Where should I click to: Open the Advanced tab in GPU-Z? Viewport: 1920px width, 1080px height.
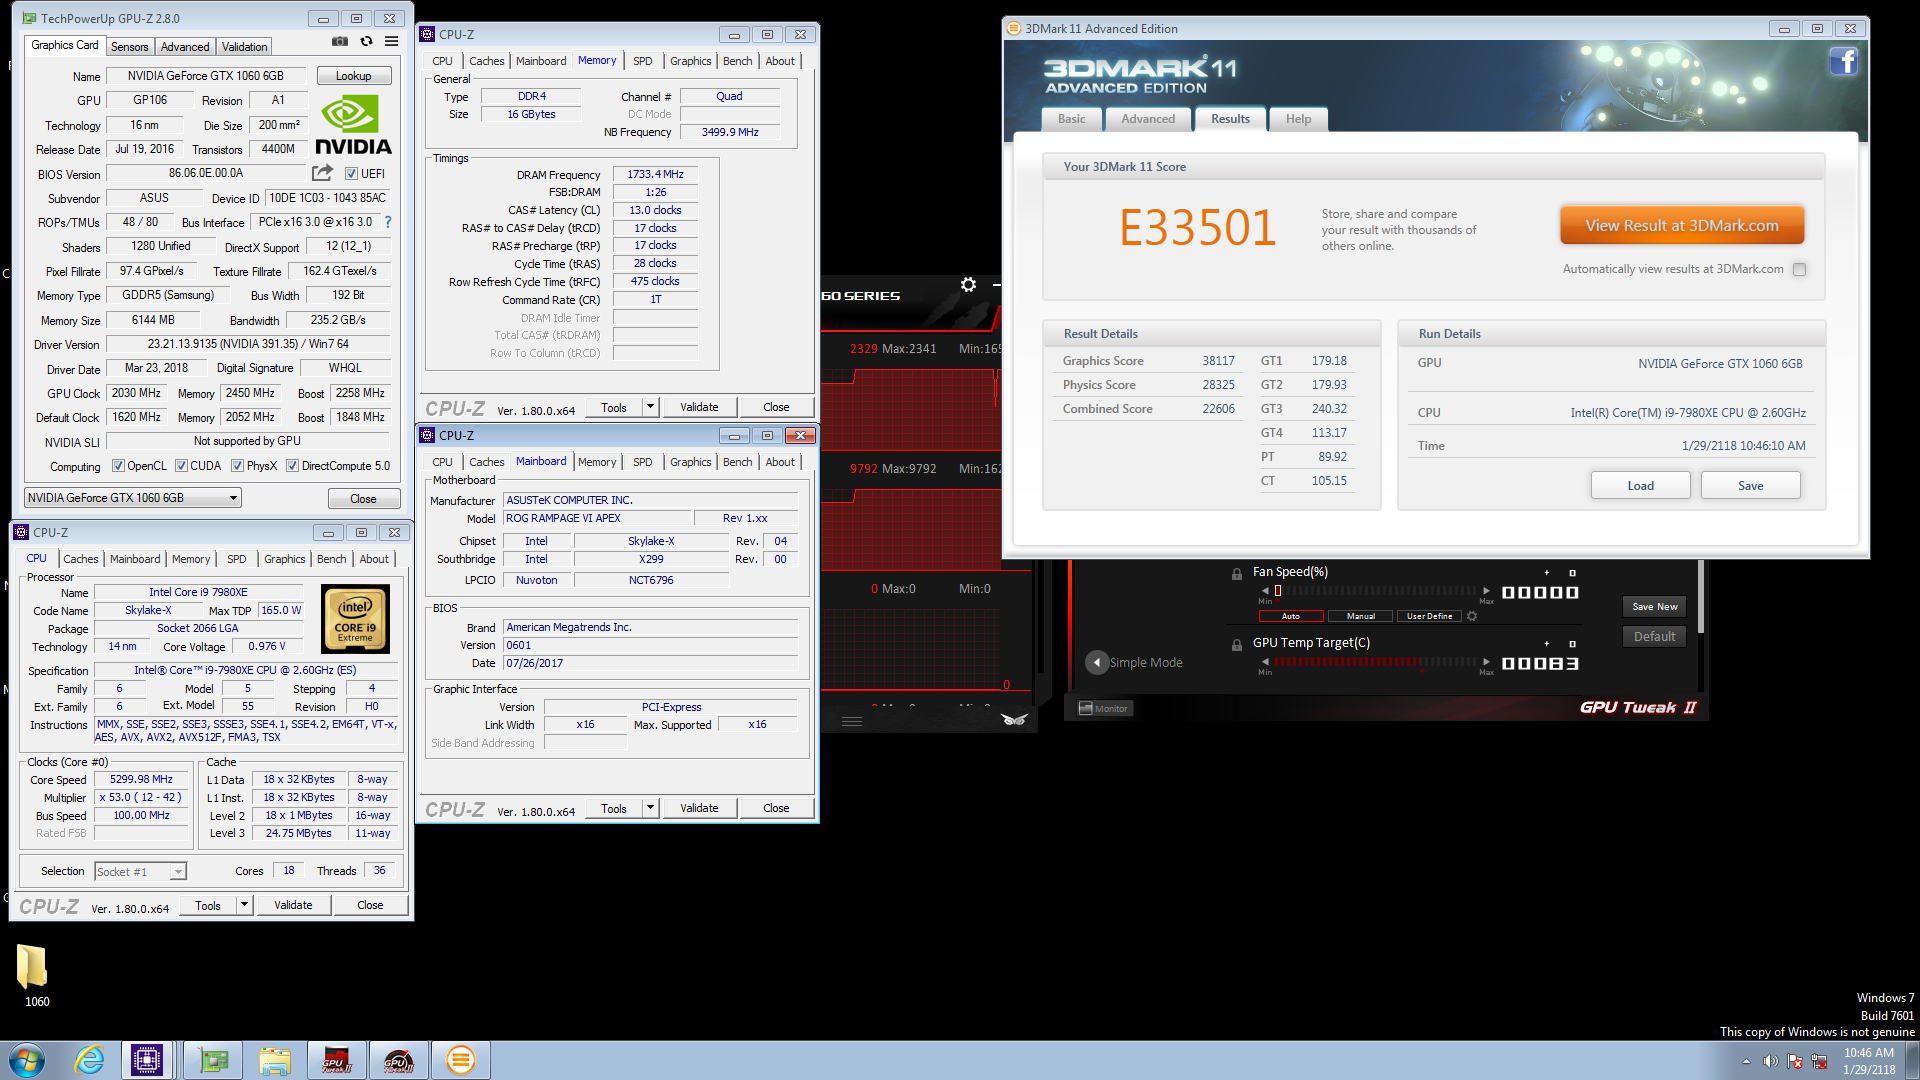pyautogui.click(x=185, y=47)
